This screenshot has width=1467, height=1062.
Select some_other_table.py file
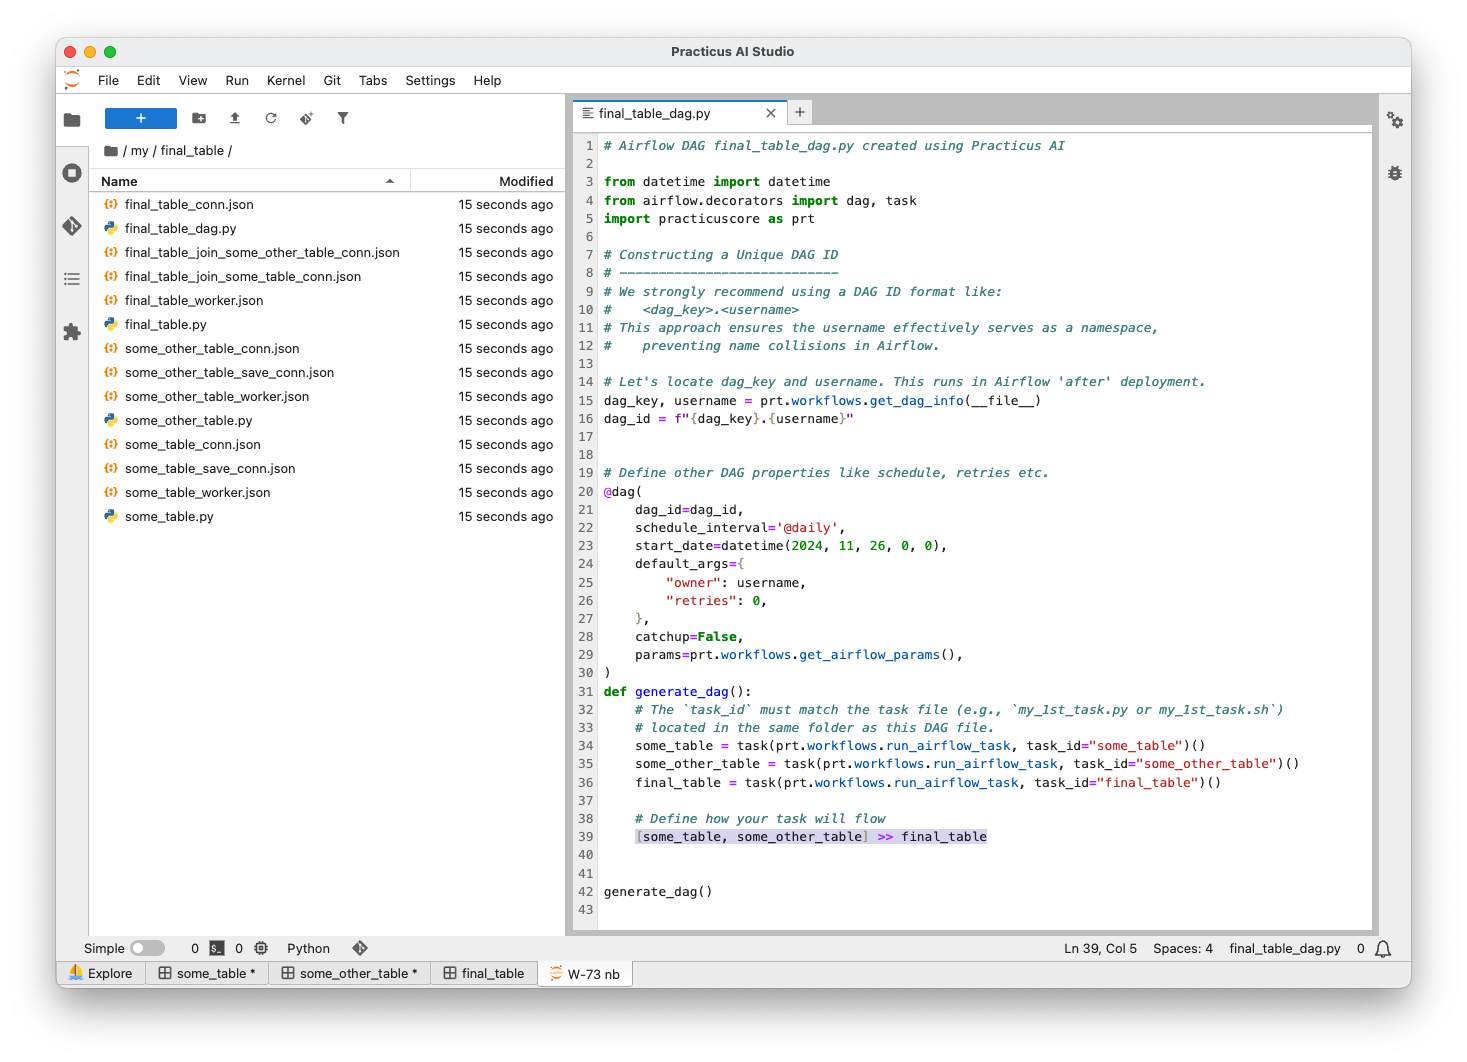[x=328, y=420]
